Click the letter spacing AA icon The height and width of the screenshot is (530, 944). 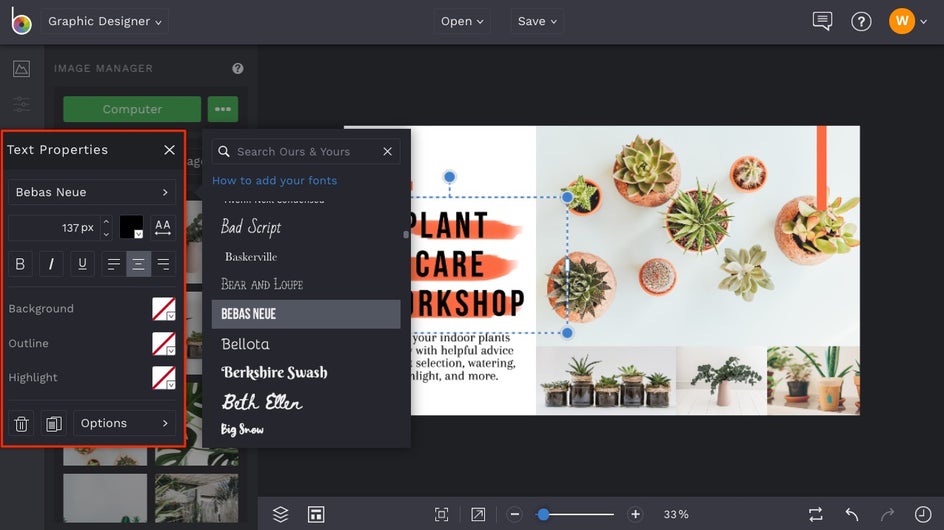(x=163, y=228)
